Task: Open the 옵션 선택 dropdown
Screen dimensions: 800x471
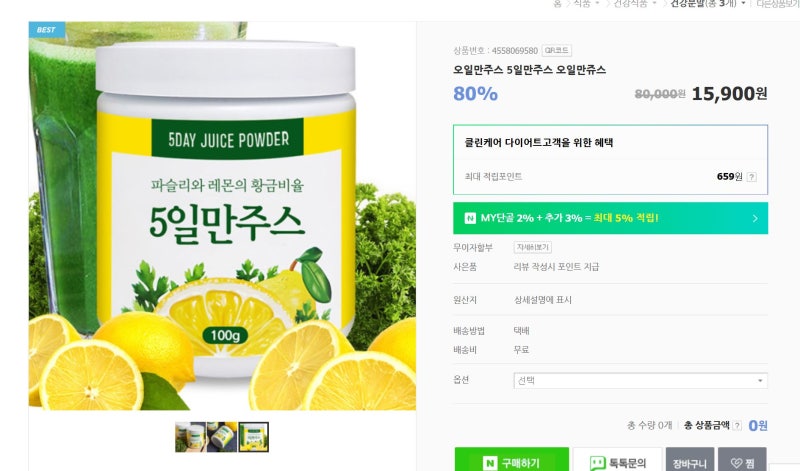Action: (x=640, y=381)
